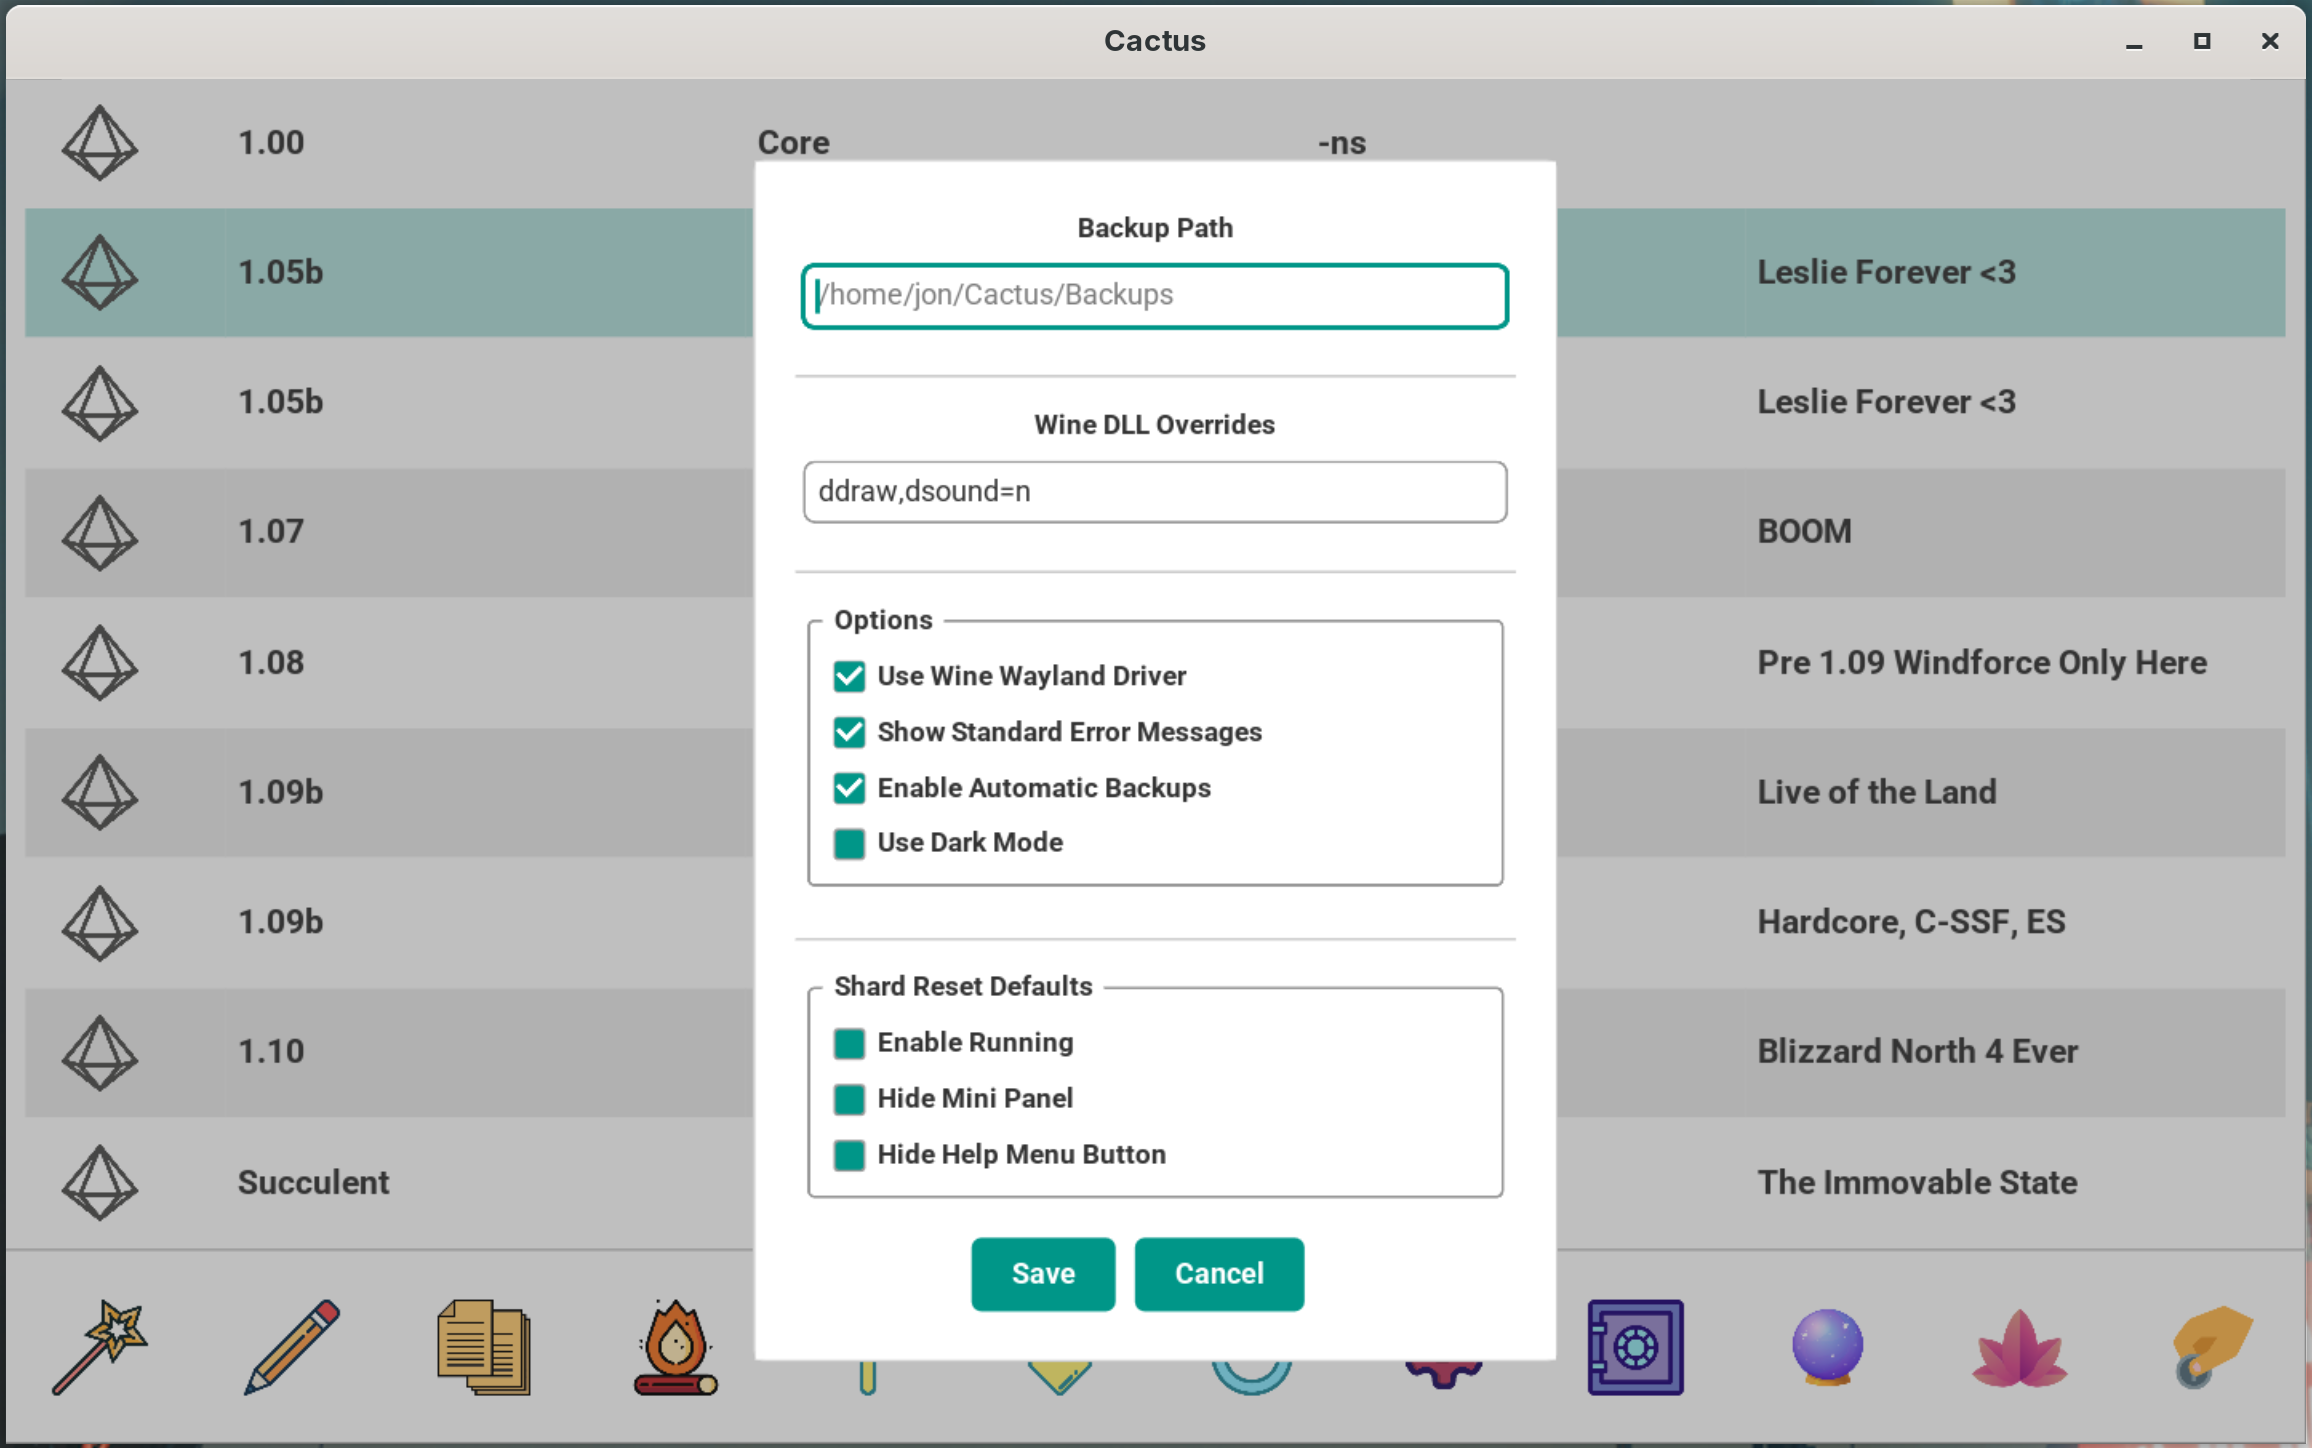Click '1.10' version text
This screenshot has height=1448, width=2312.
click(271, 1052)
